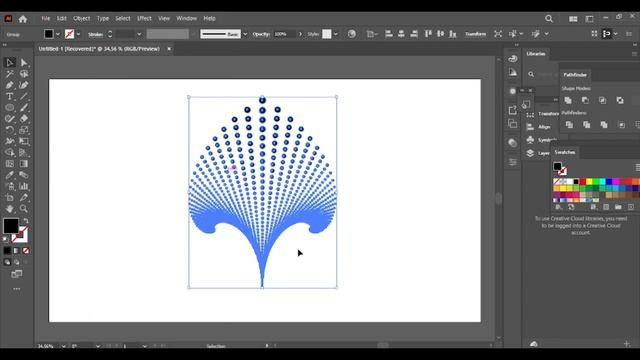Select the Magic Wand tool
640x360 pixels.
pyautogui.click(x=10, y=74)
